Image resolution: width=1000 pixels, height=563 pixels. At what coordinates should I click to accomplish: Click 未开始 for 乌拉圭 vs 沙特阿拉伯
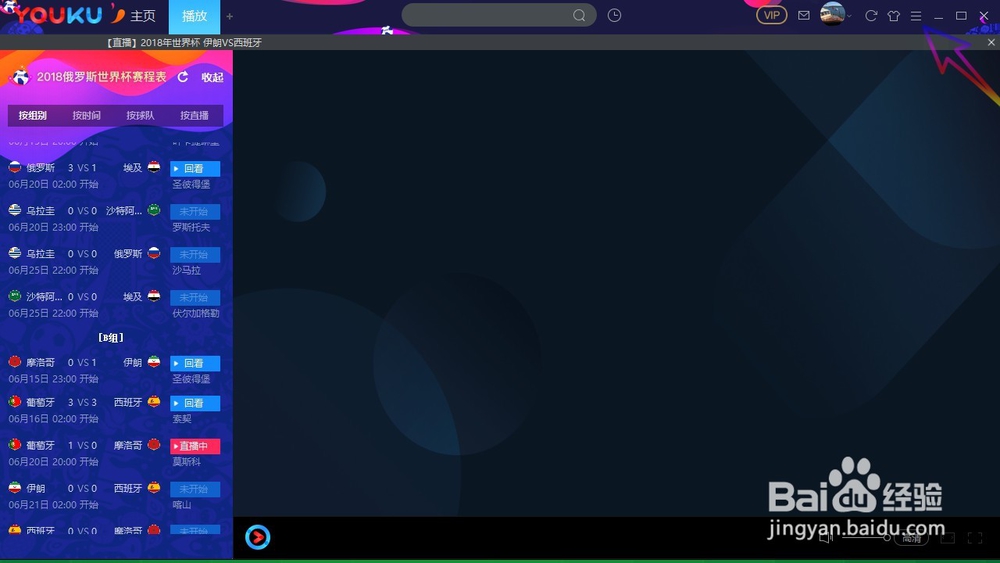tap(195, 211)
